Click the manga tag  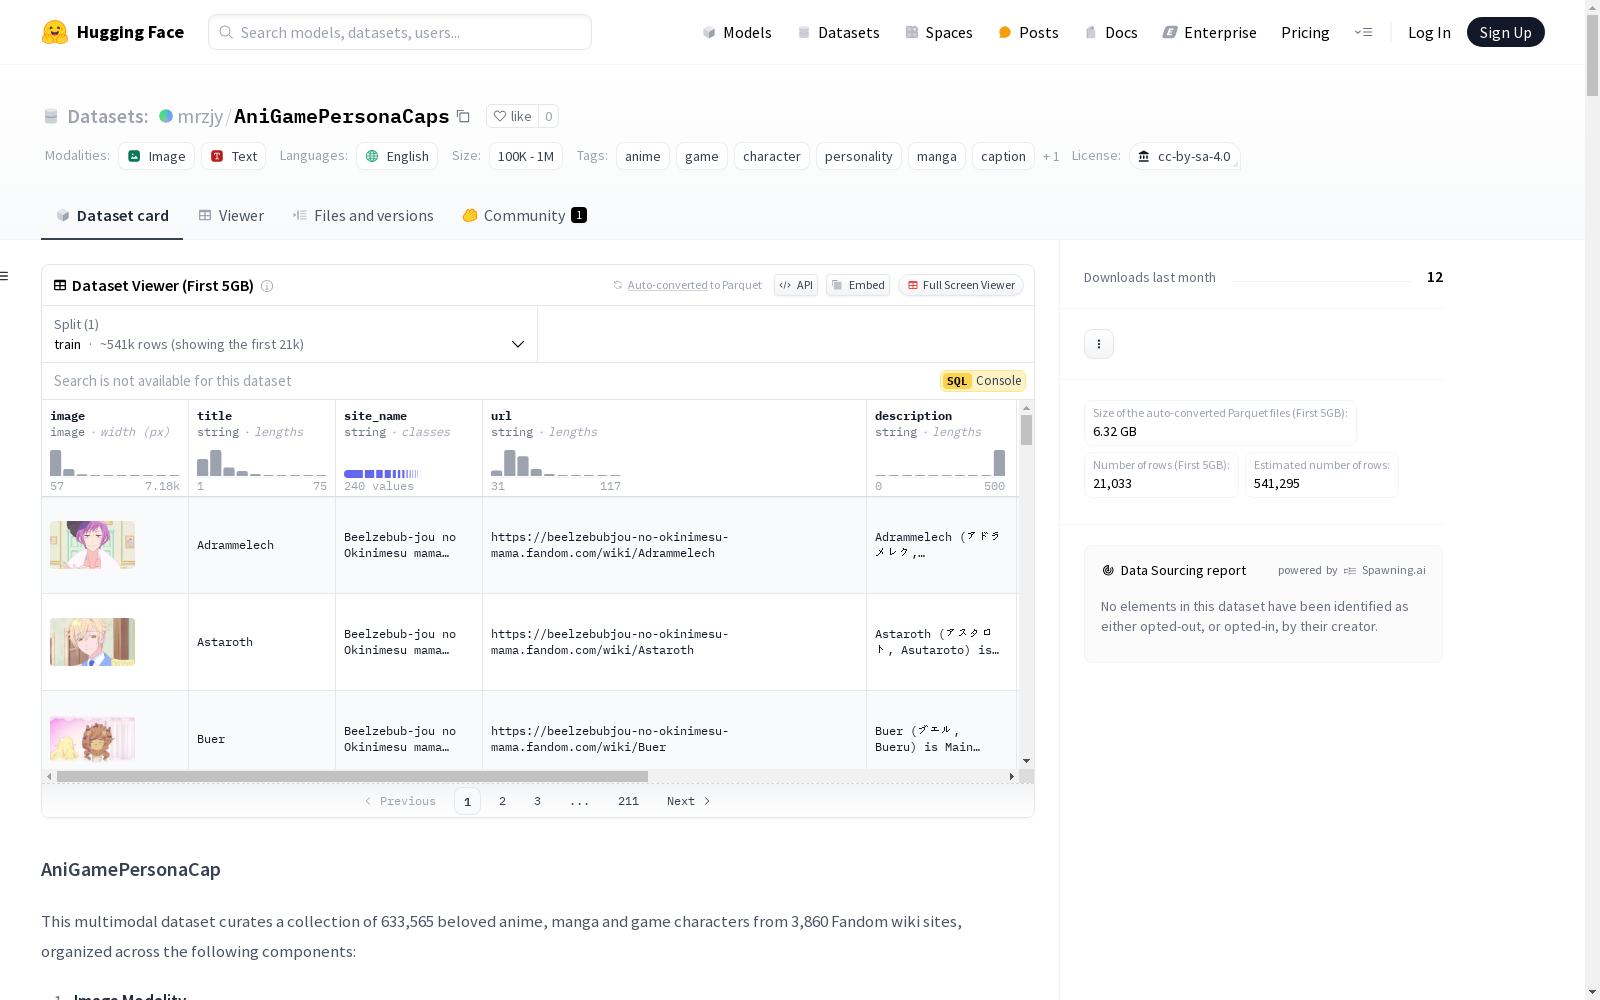[x=937, y=156]
